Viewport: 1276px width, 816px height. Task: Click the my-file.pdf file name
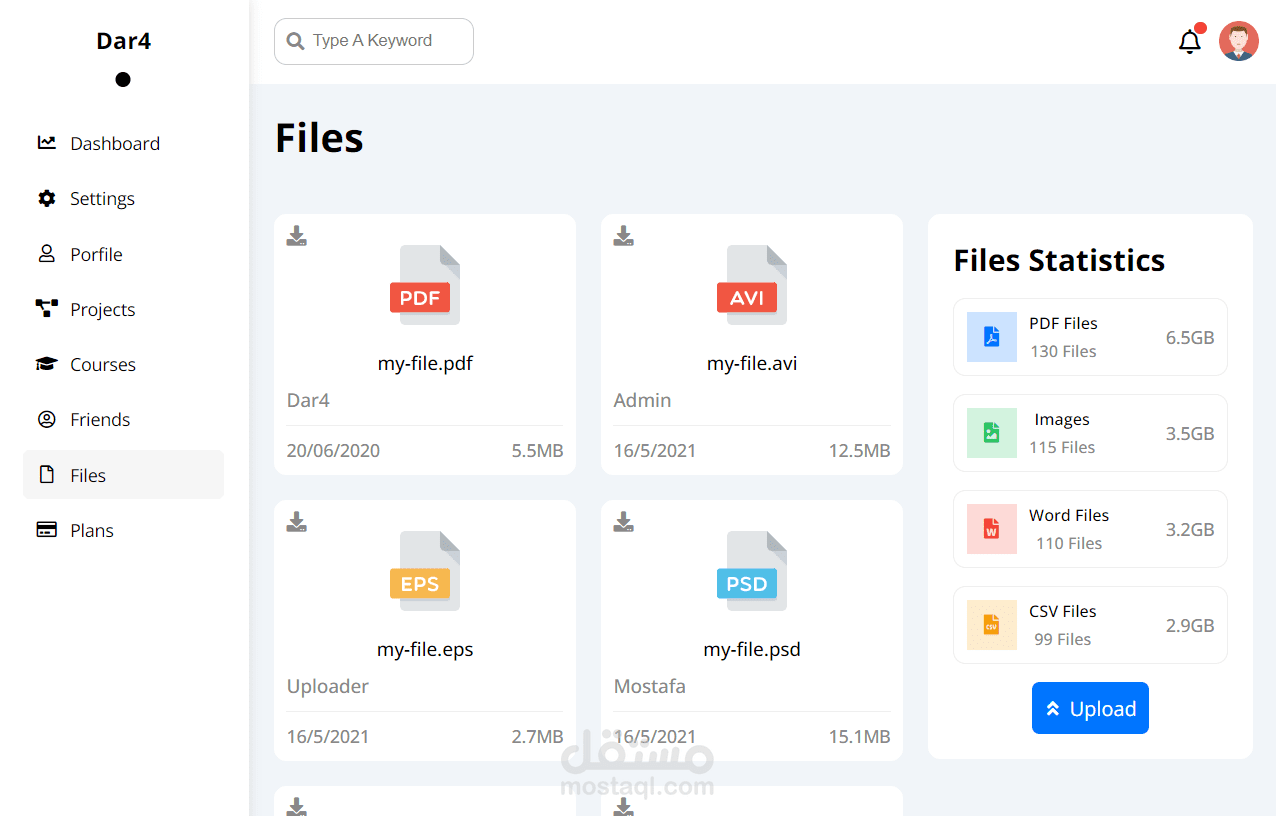click(x=425, y=363)
